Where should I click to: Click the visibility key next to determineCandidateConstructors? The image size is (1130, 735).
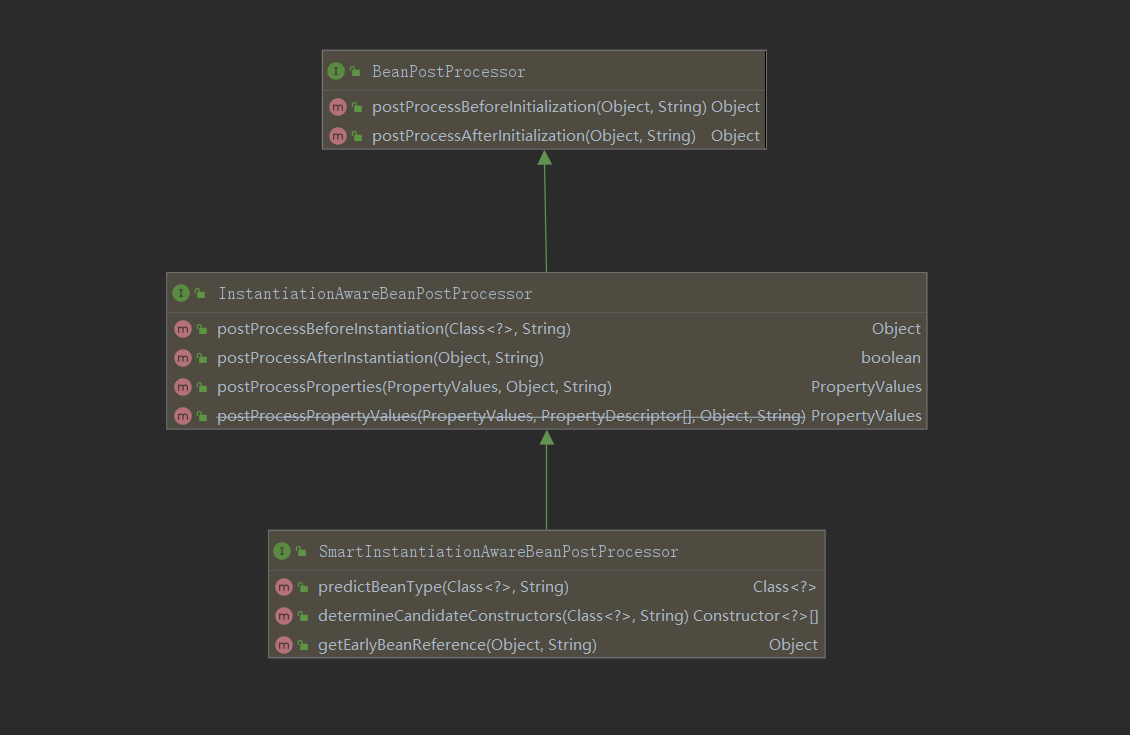point(300,616)
